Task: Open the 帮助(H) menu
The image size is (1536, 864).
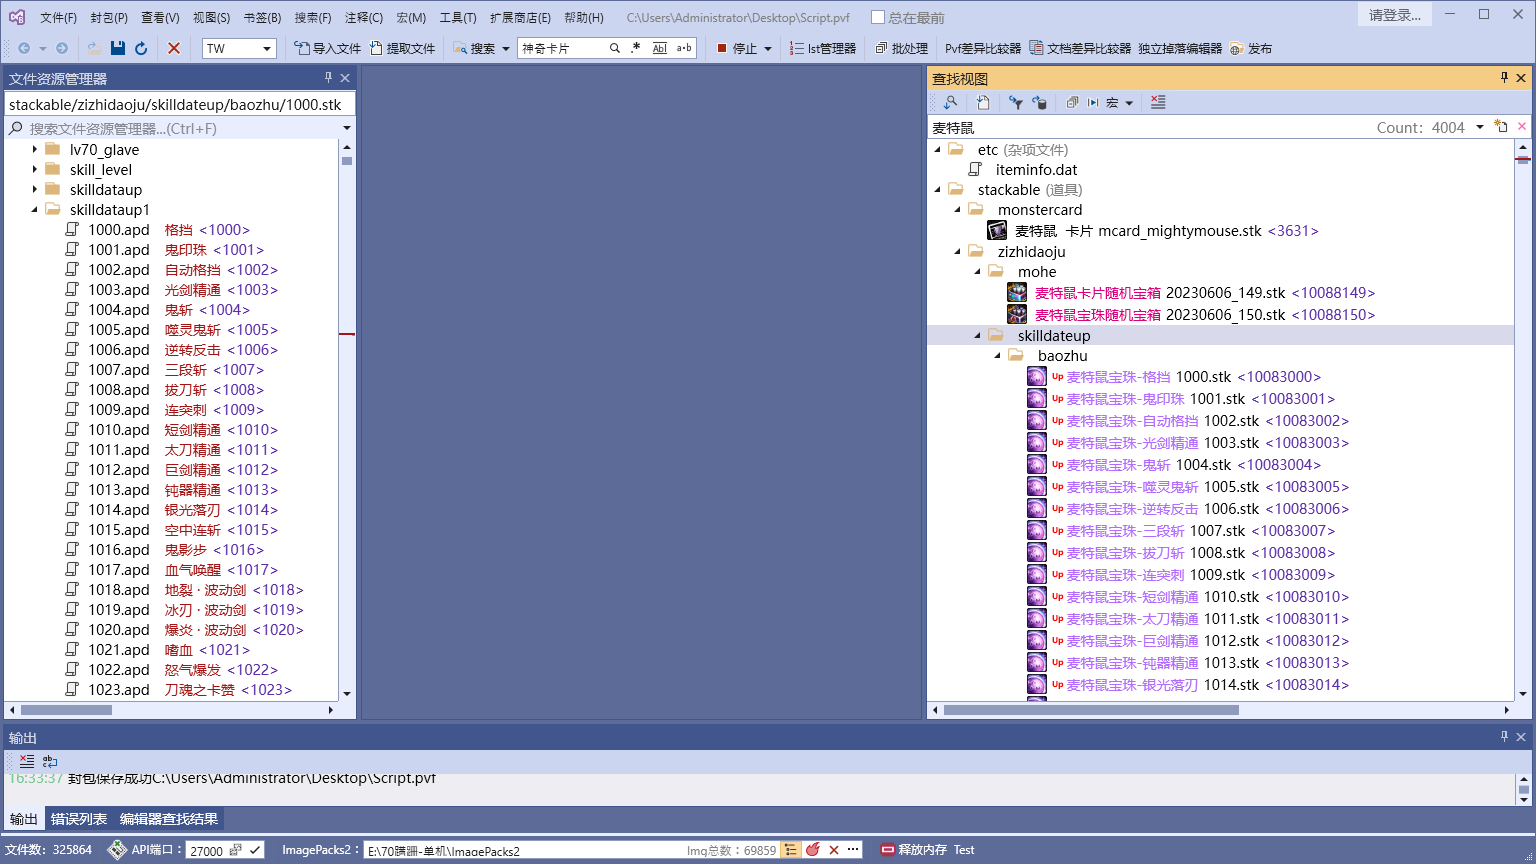Action: point(584,17)
